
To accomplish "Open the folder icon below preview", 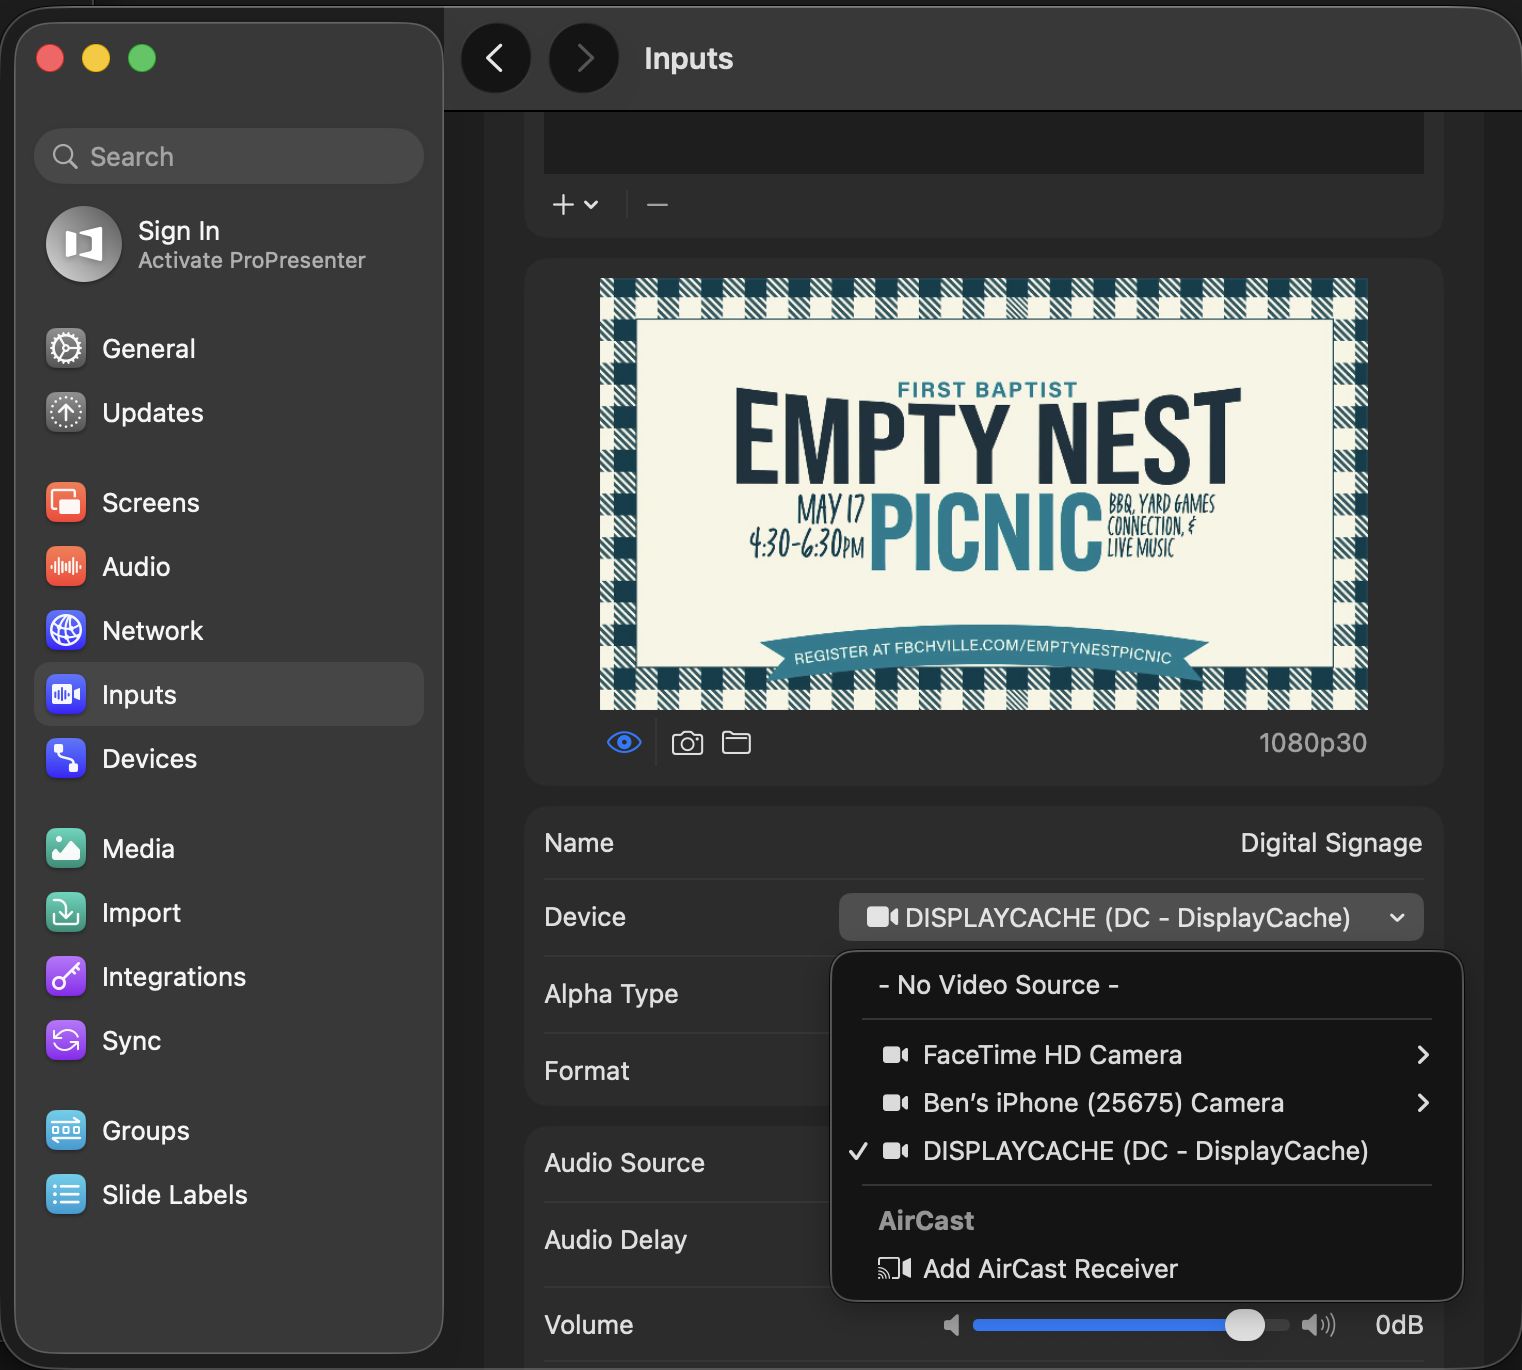I will (x=737, y=742).
